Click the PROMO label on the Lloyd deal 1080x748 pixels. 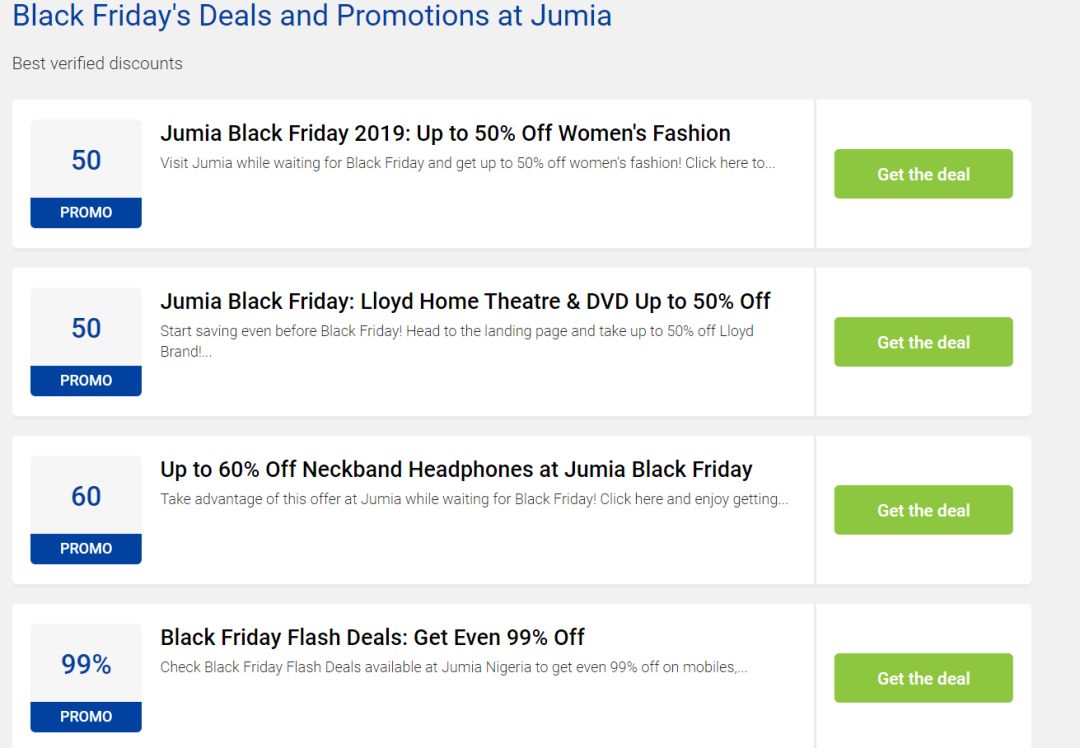point(86,381)
